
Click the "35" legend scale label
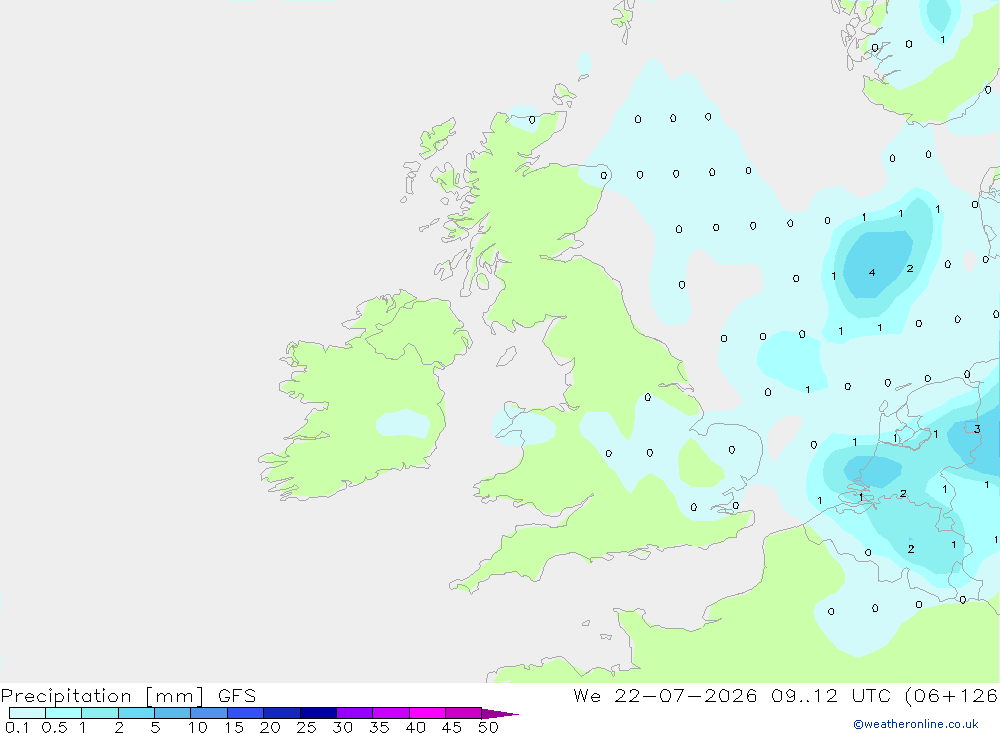click(x=379, y=727)
